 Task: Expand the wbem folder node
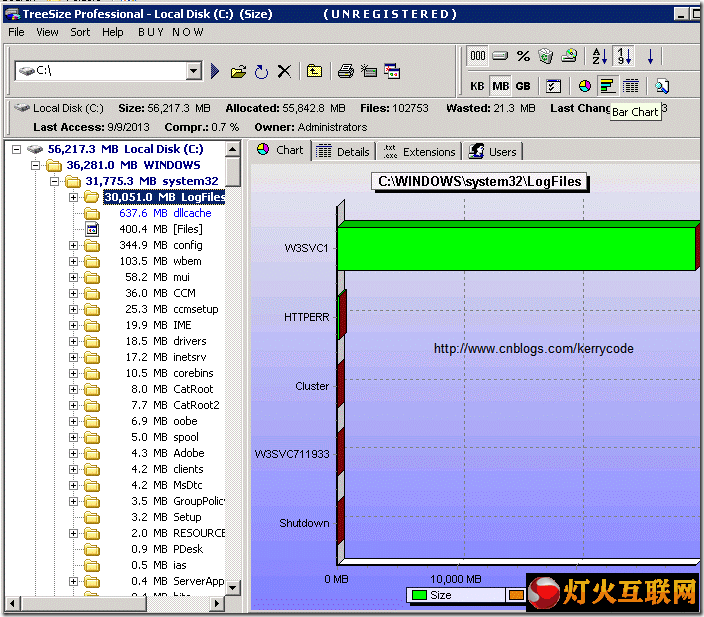(x=73, y=261)
